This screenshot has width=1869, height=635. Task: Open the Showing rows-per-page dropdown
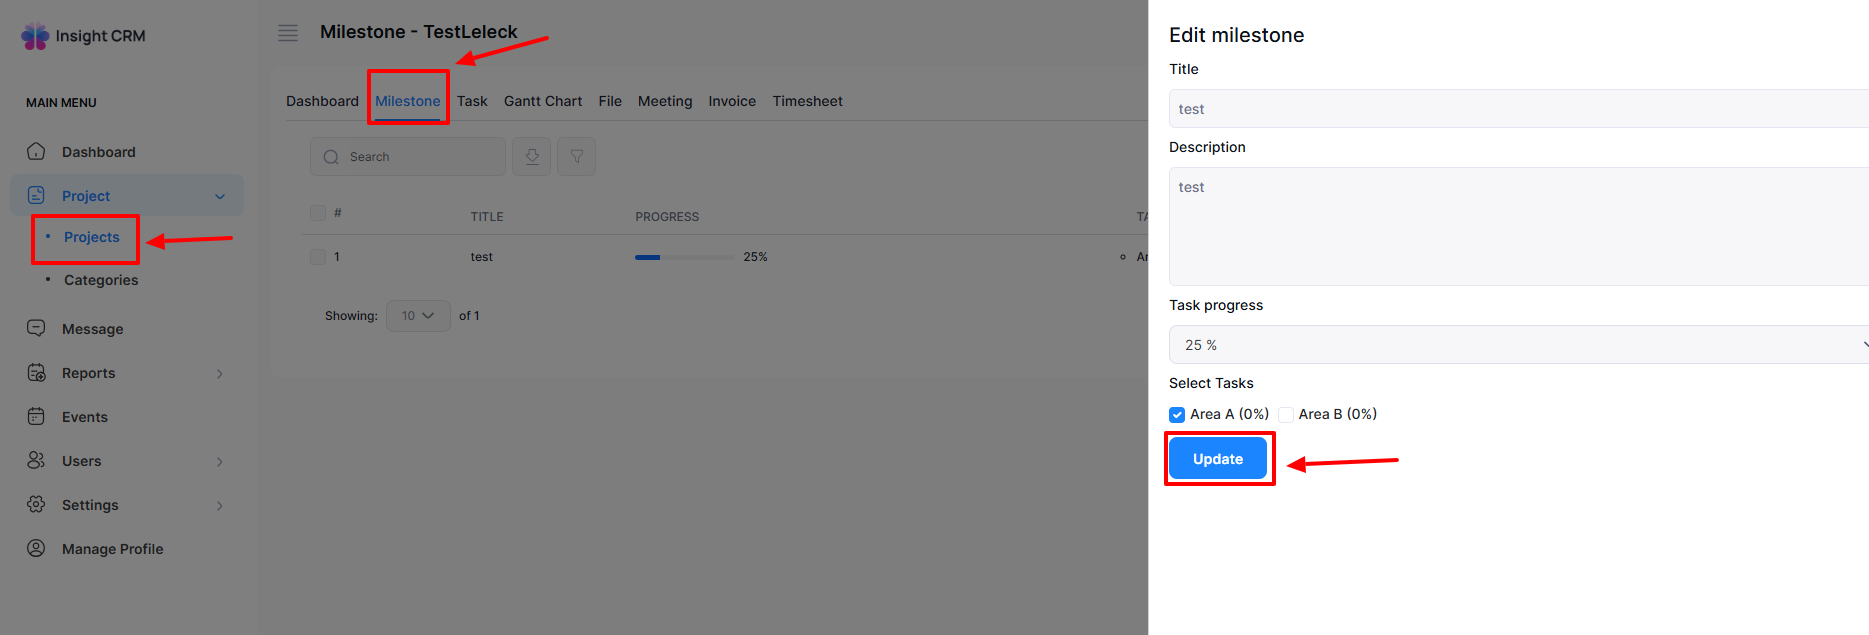[x=418, y=316]
